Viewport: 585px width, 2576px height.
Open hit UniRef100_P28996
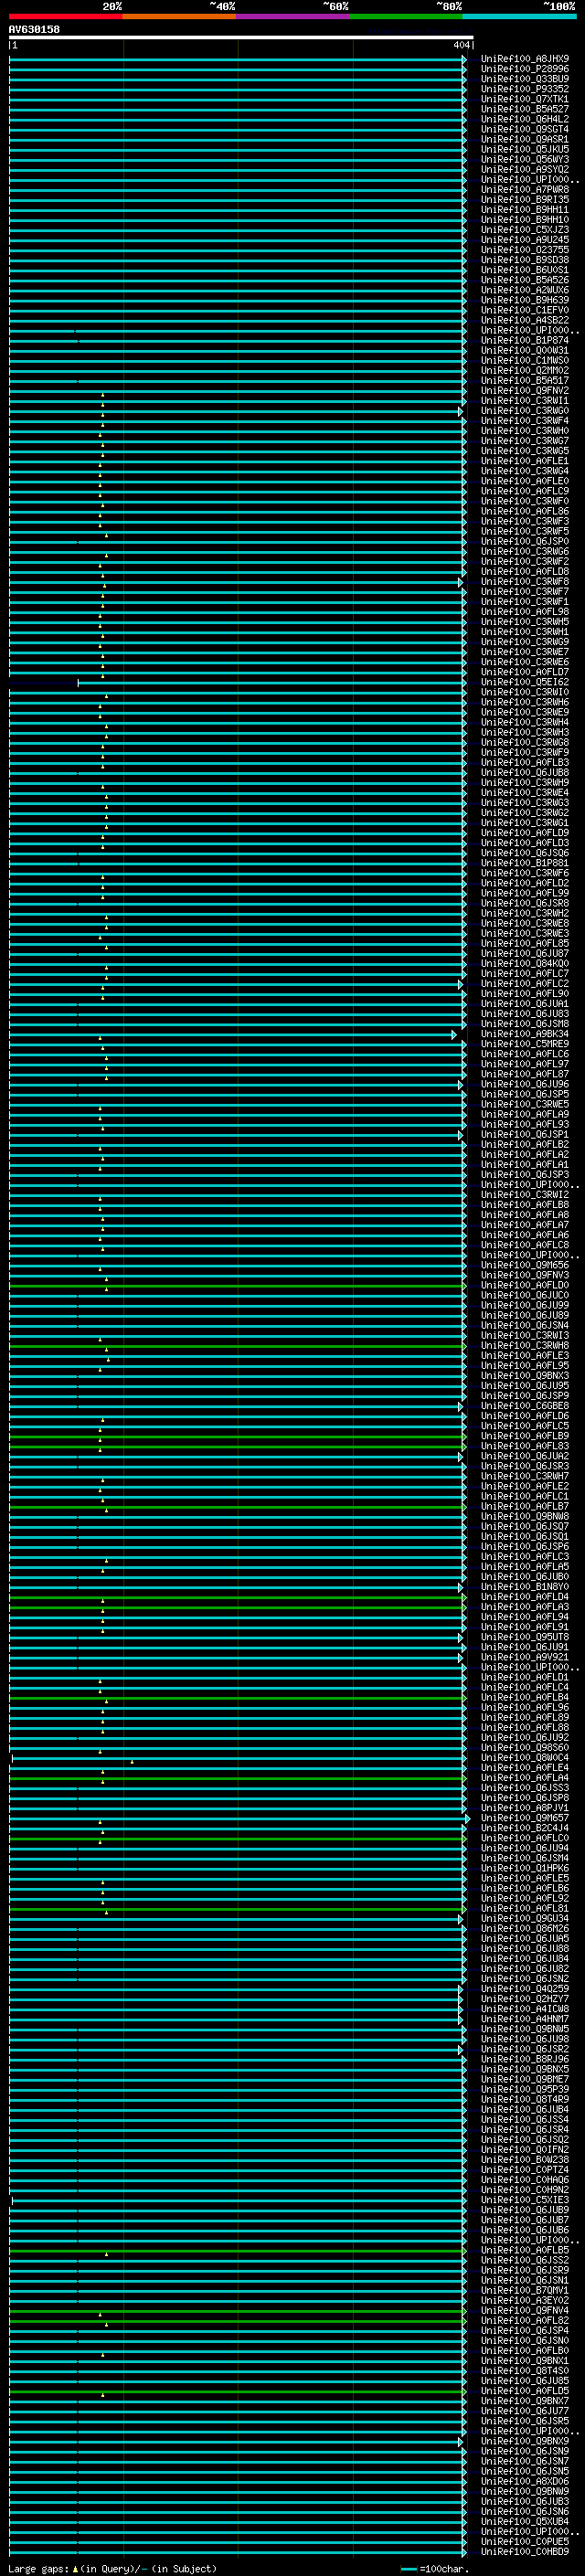point(525,69)
